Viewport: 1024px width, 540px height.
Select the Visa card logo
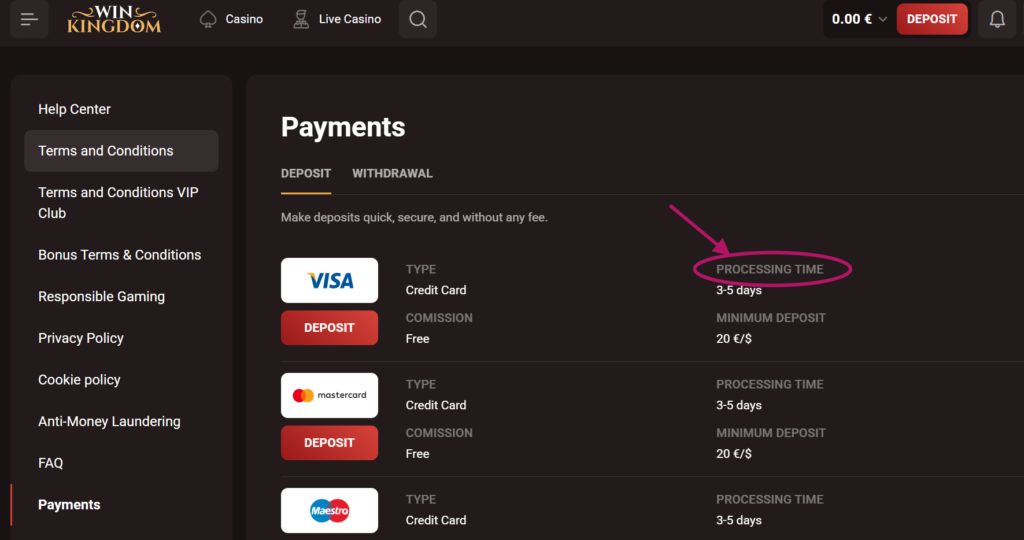(x=329, y=280)
